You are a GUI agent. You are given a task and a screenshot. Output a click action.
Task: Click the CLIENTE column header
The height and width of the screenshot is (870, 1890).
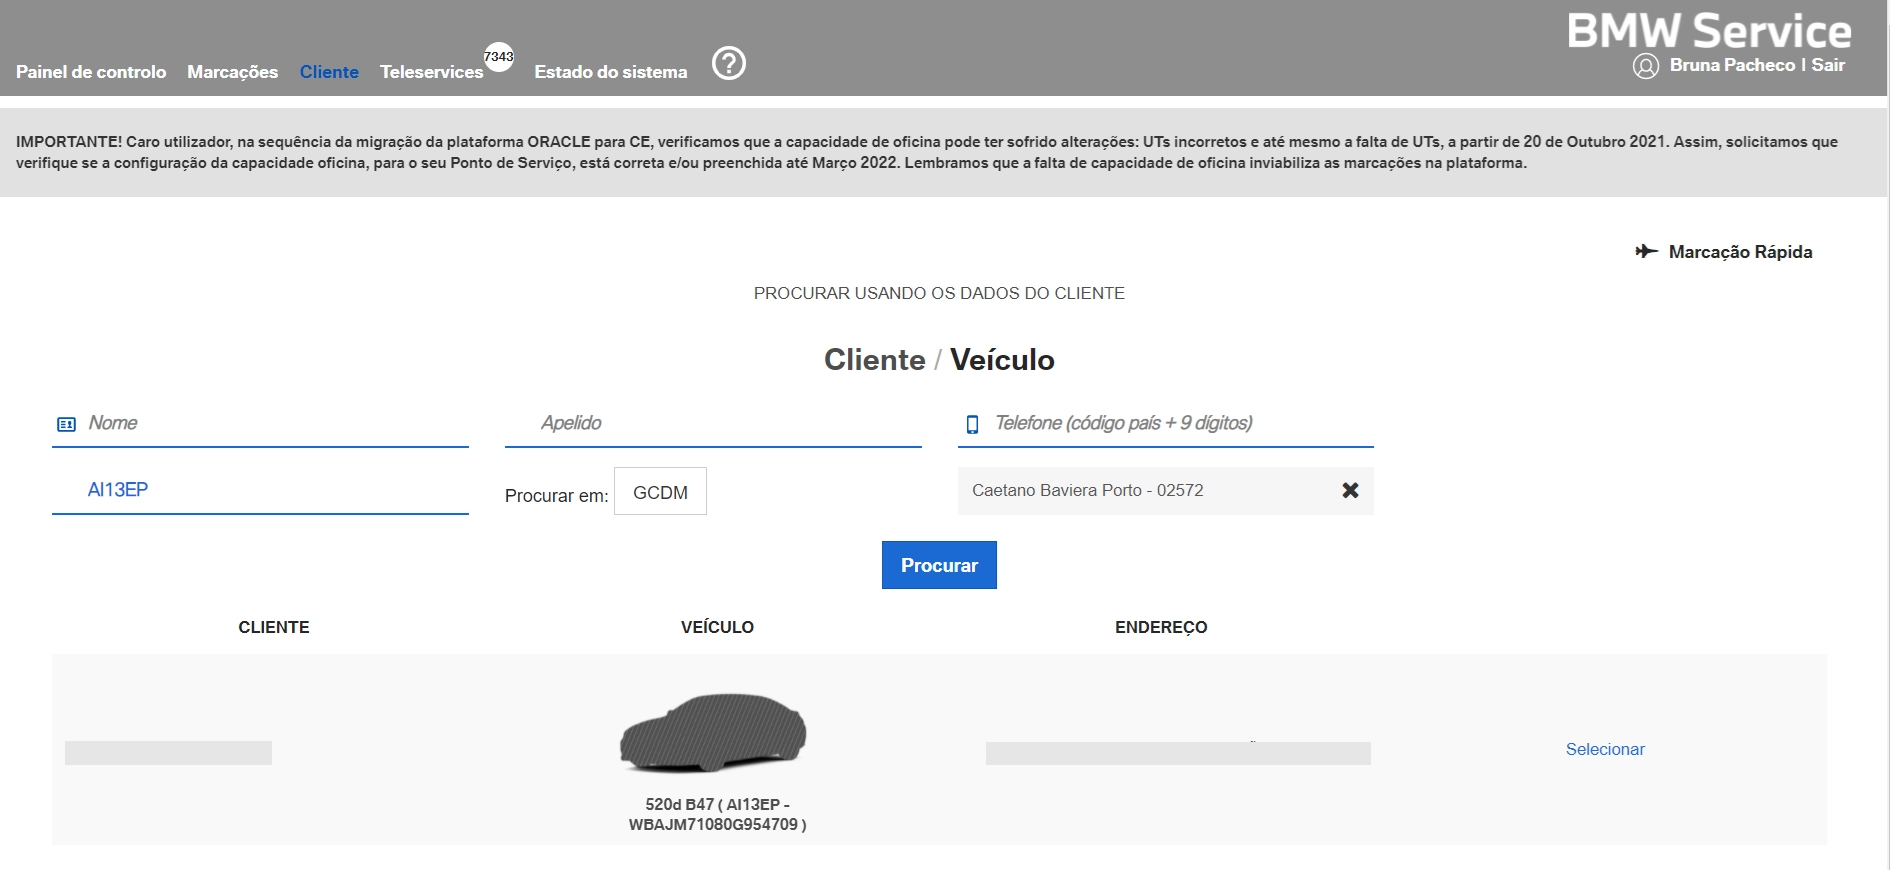coord(274,627)
